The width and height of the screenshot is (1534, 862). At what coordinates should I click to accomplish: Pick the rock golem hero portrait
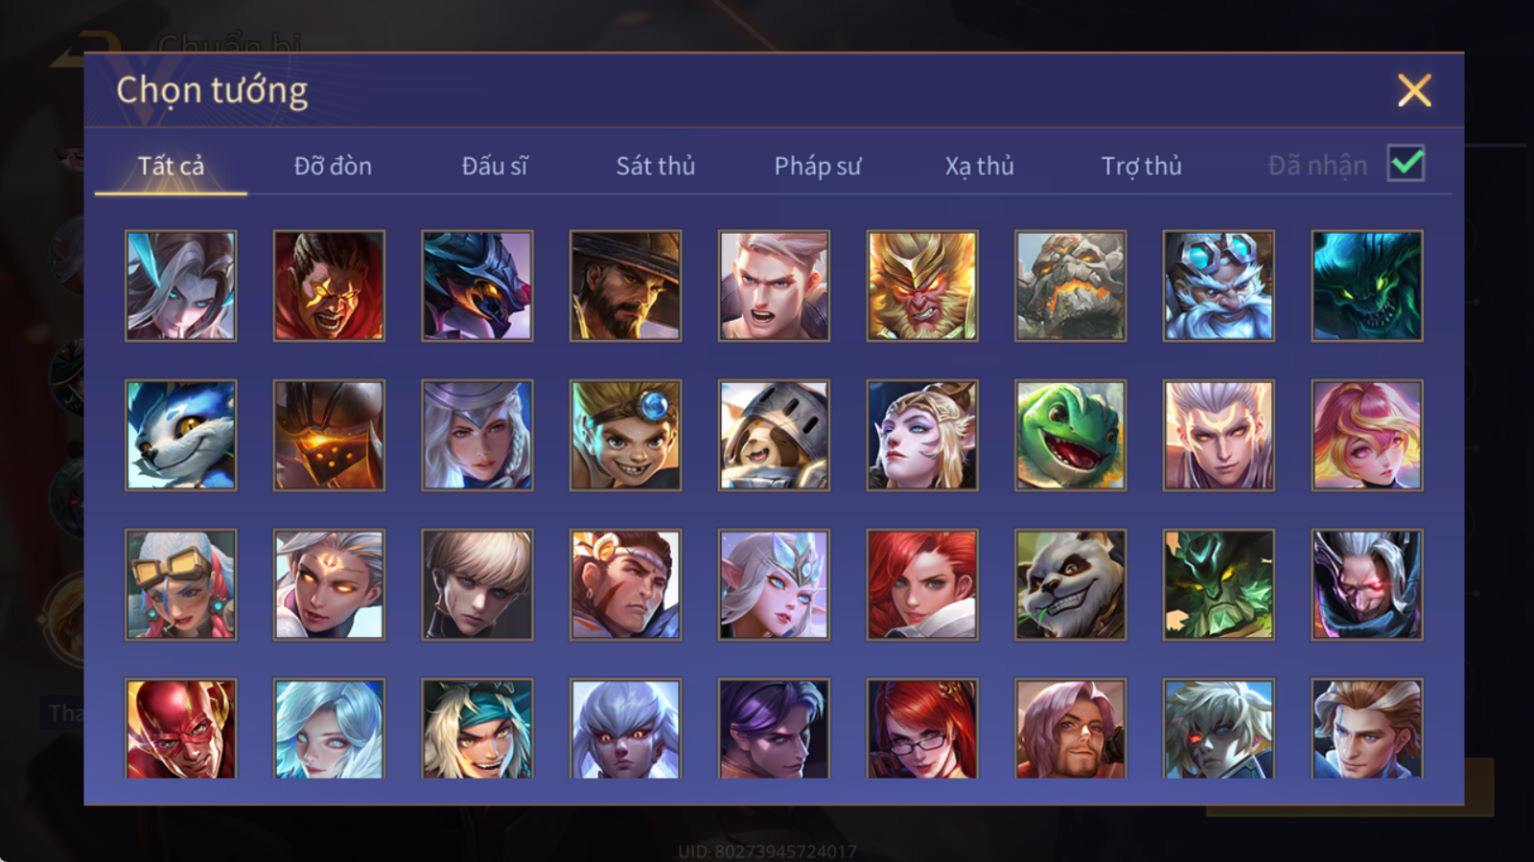pyautogui.click(x=1070, y=286)
